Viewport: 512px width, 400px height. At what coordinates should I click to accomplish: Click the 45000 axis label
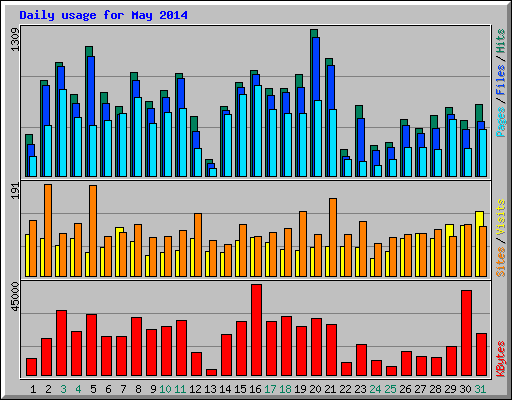coord(15,297)
